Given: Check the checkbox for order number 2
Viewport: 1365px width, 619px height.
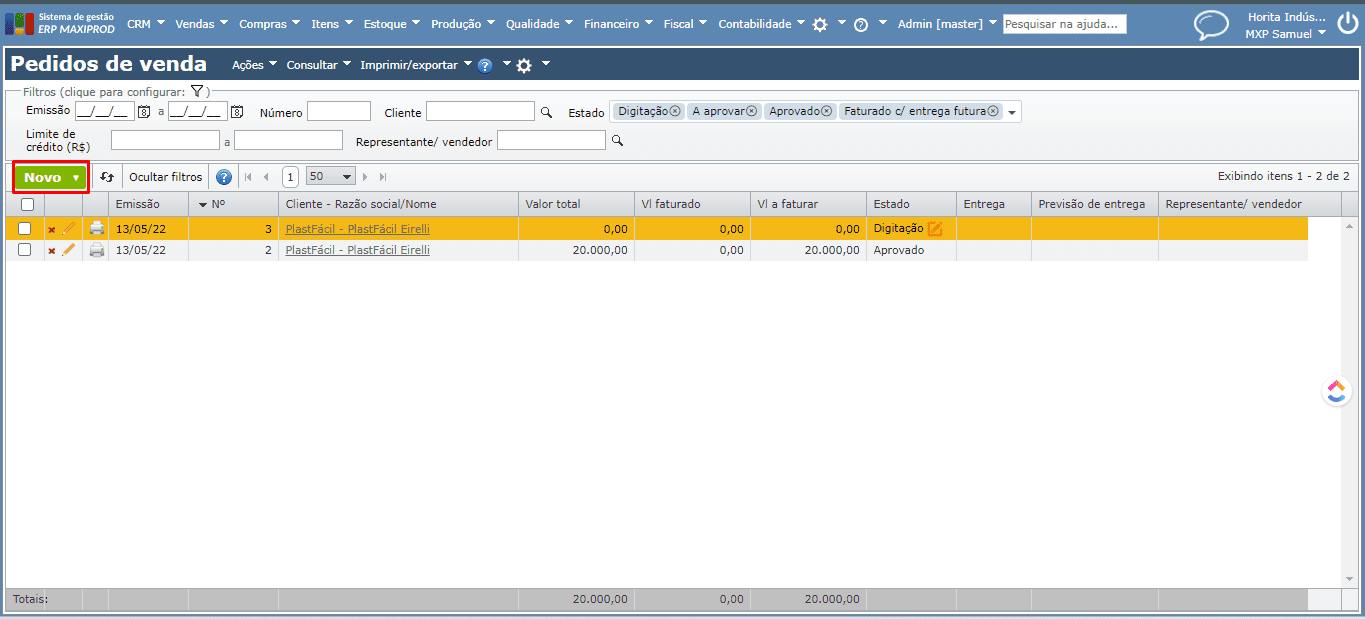Looking at the screenshot, I should pyautogui.click(x=25, y=250).
